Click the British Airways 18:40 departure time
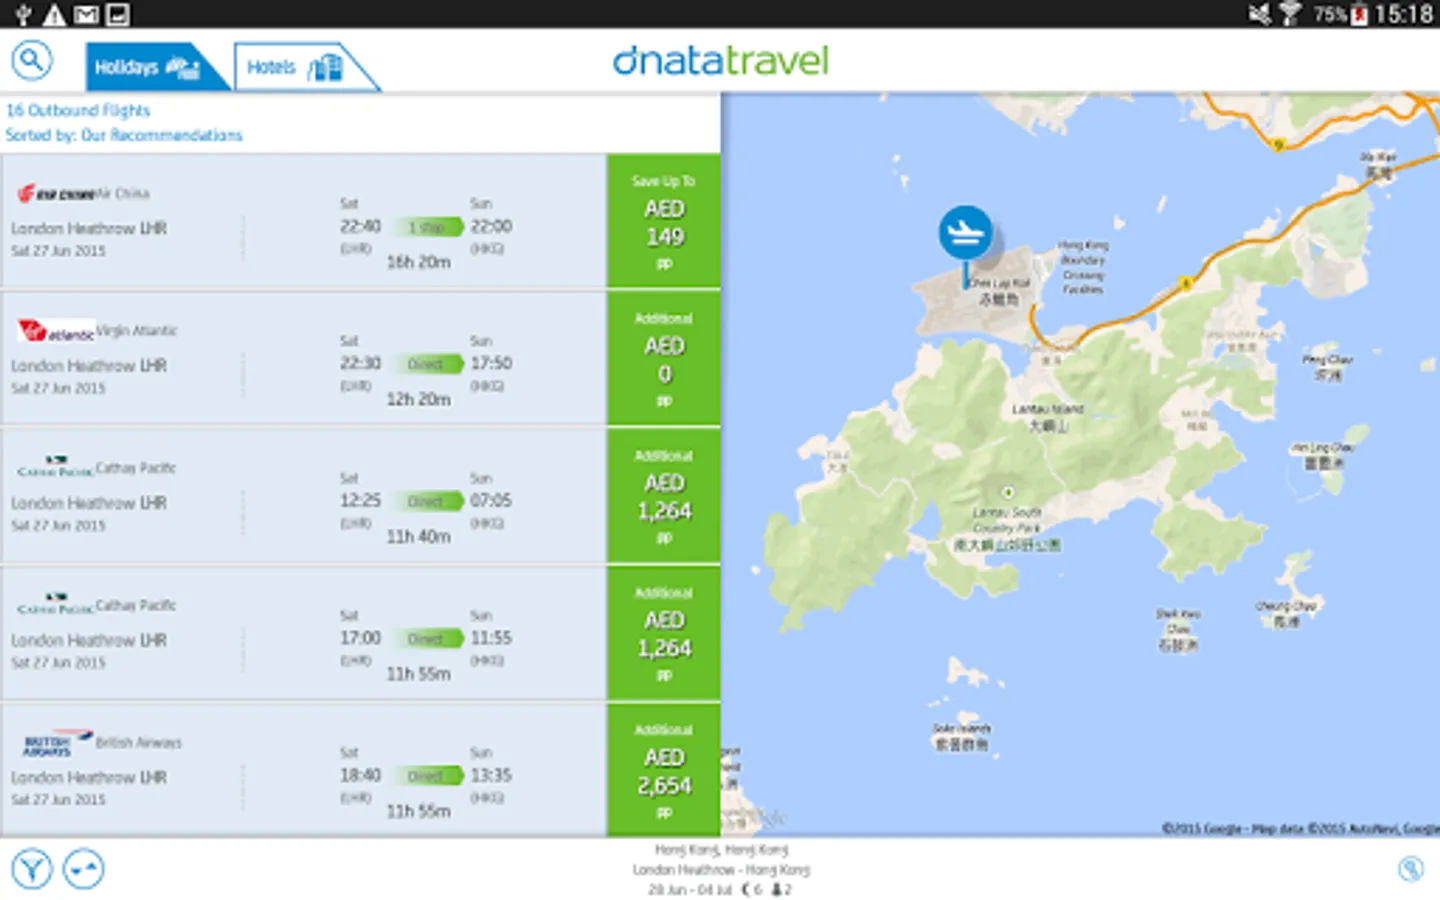 point(360,775)
